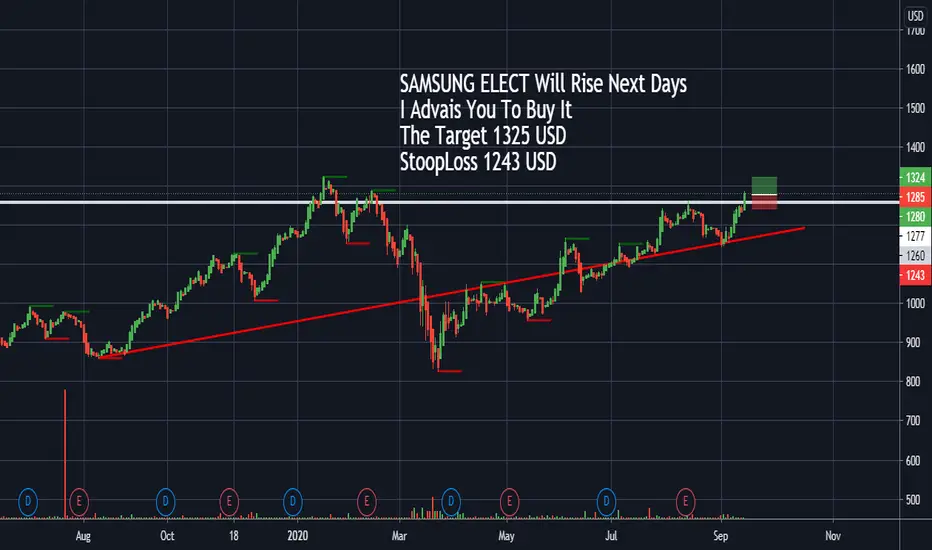Image resolution: width=932 pixels, height=550 pixels.
Task: Select the text 'The Target 1325 USD'
Action: coord(483,136)
